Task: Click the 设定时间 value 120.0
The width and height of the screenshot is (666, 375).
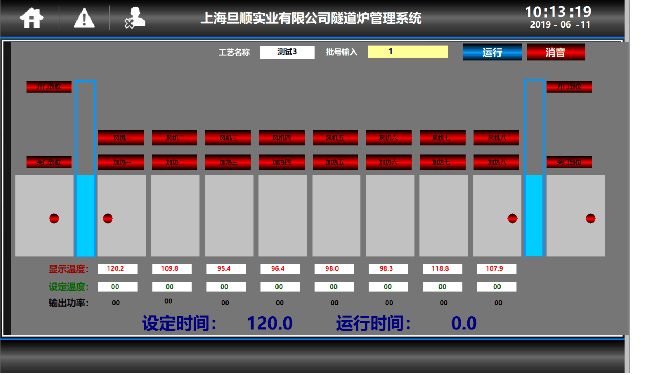Action: [270, 323]
